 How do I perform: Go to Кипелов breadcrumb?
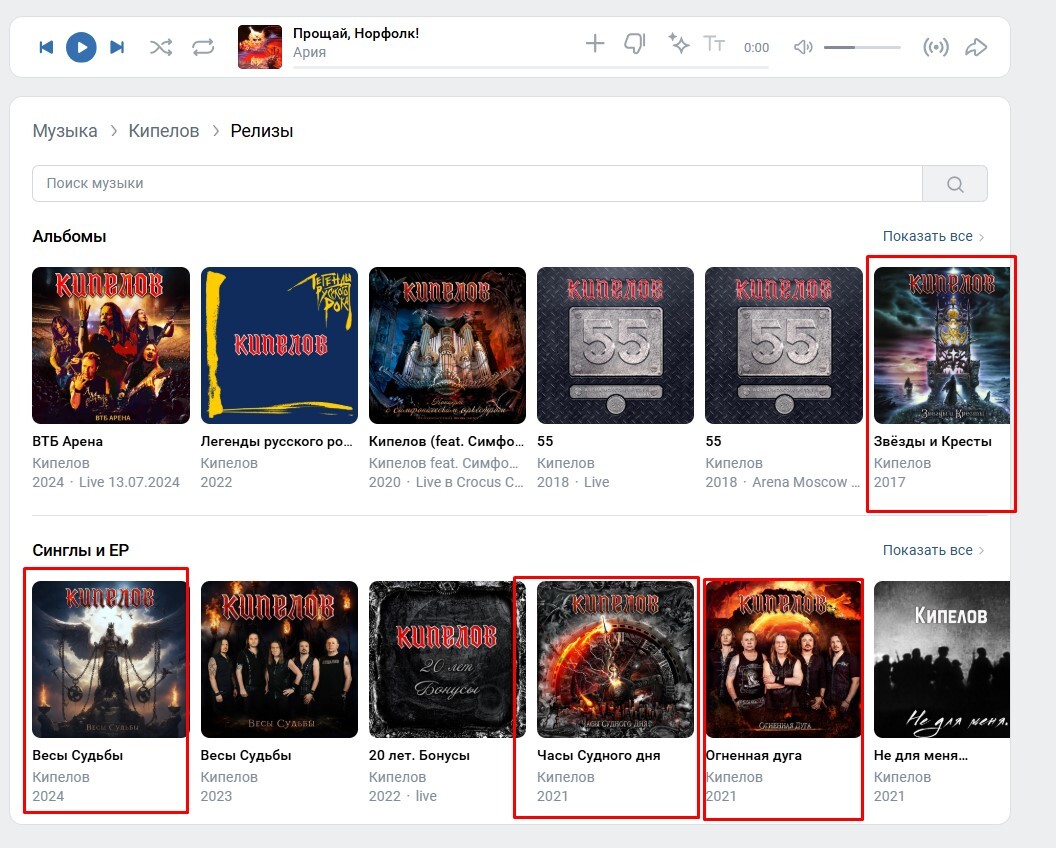(x=164, y=131)
